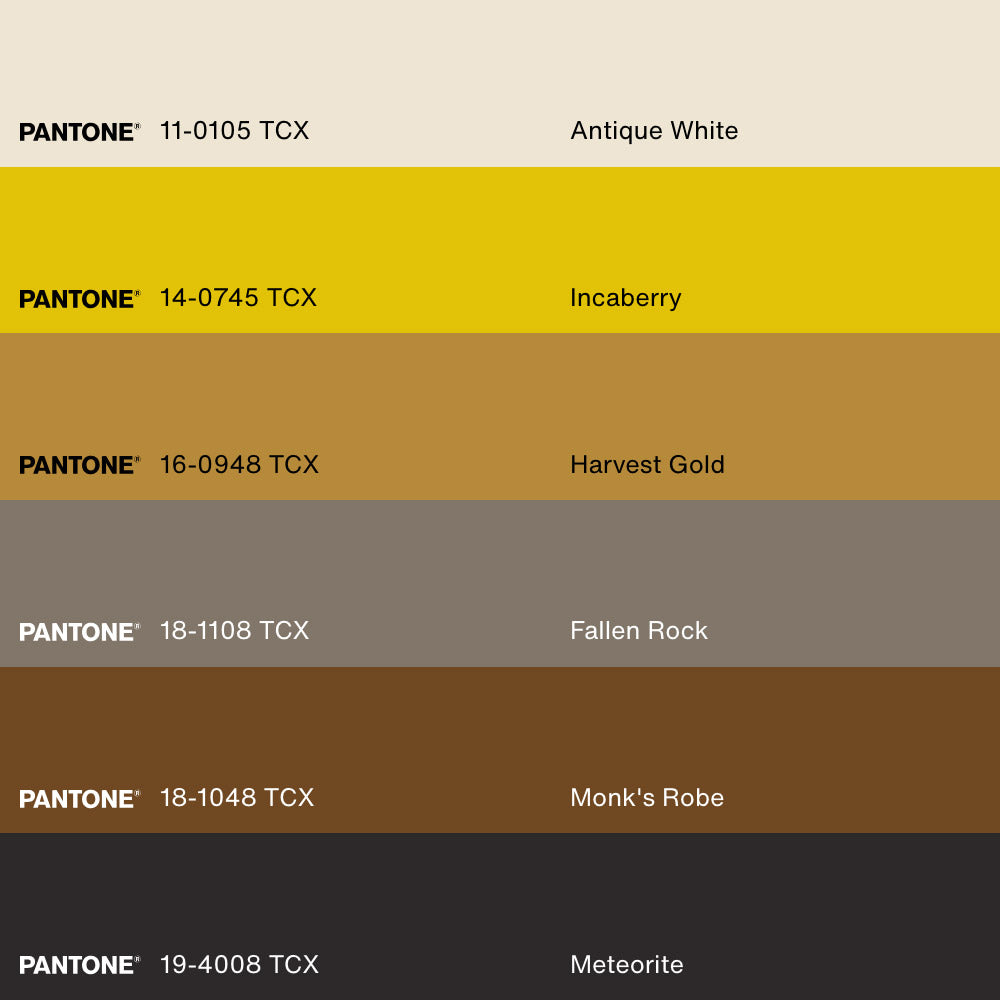Screen dimensions: 1000x1000
Task: Select the Incaberry name label
Action: pyautogui.click(x=625, y=298)
